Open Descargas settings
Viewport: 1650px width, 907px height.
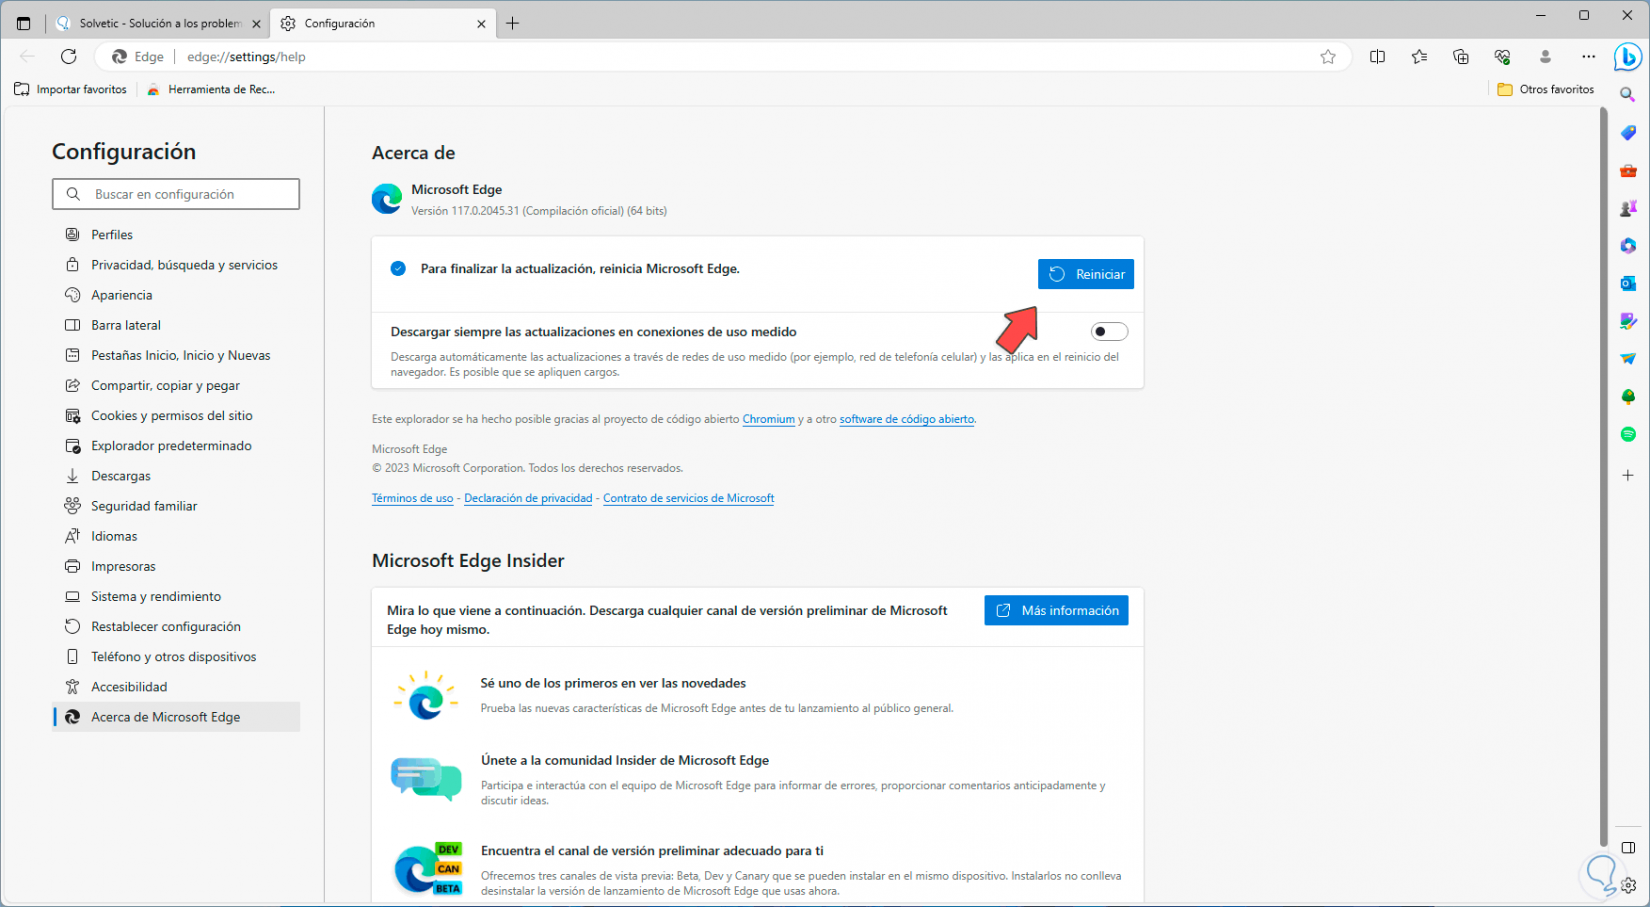[x=176, y=476]
